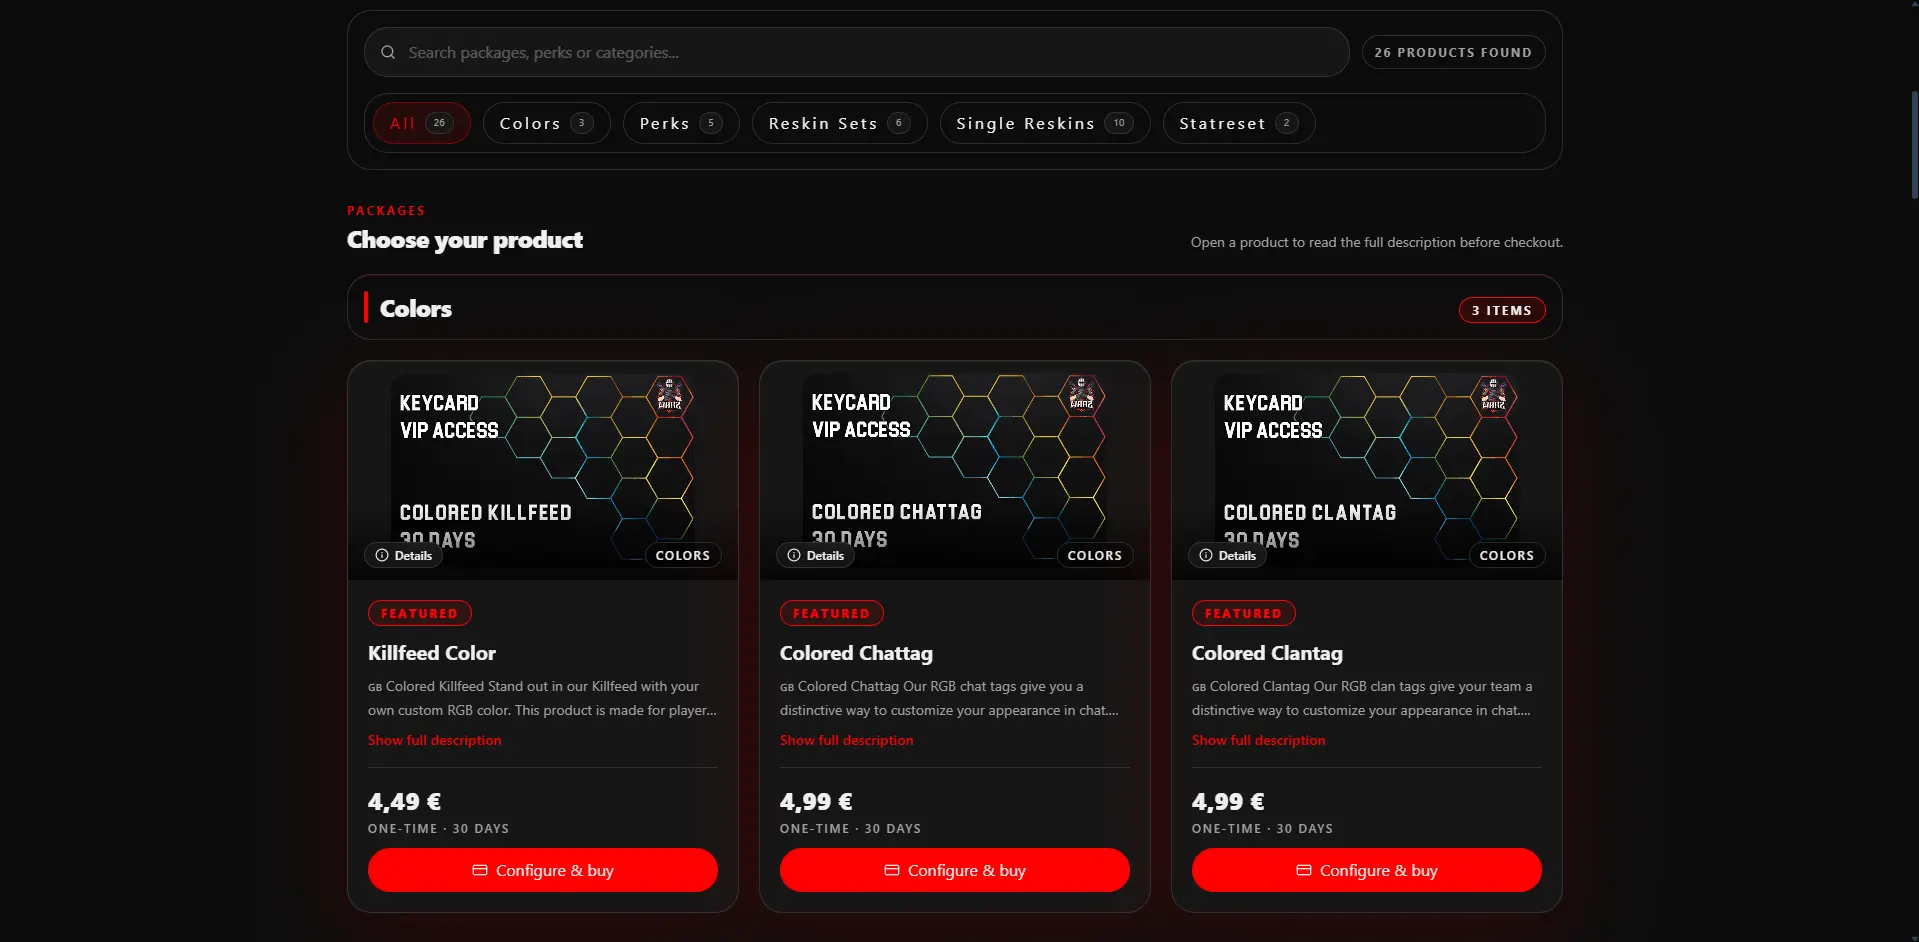This screenshot has width=1919, height=942.
Task: Click info icon in Clantag Details badge
Action: point(1206,555)
